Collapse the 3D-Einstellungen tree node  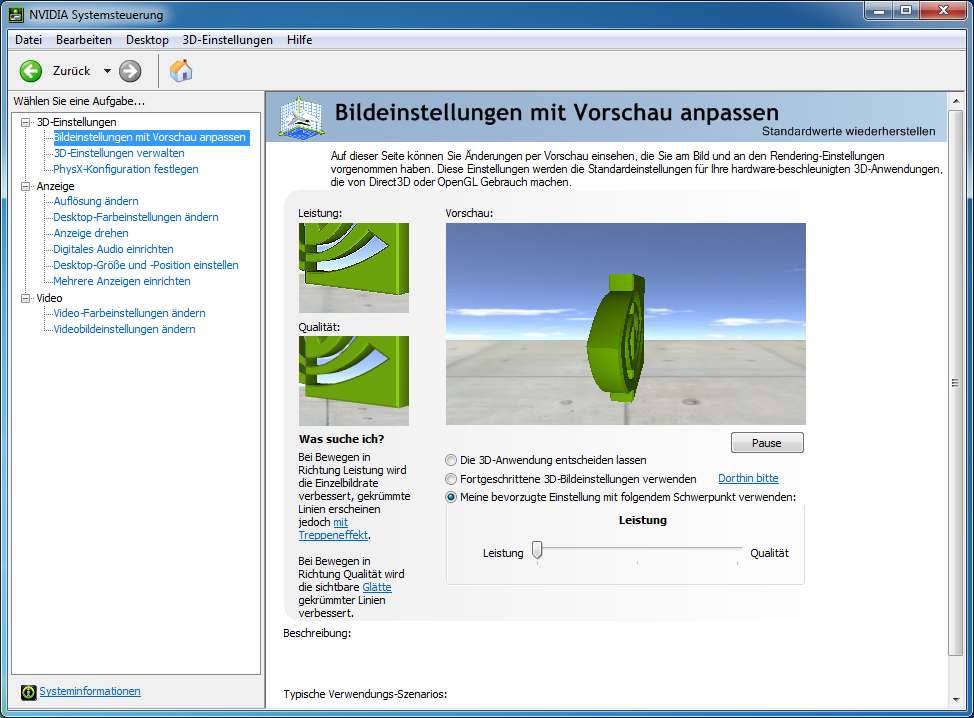25,122
